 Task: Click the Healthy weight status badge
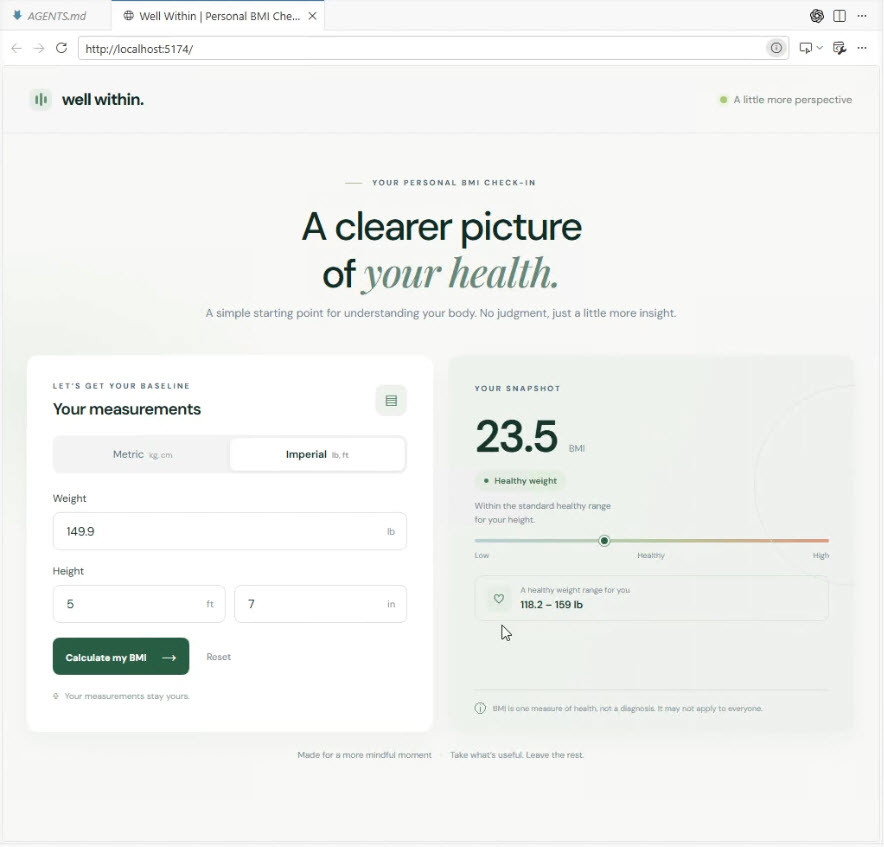point(520,481)
